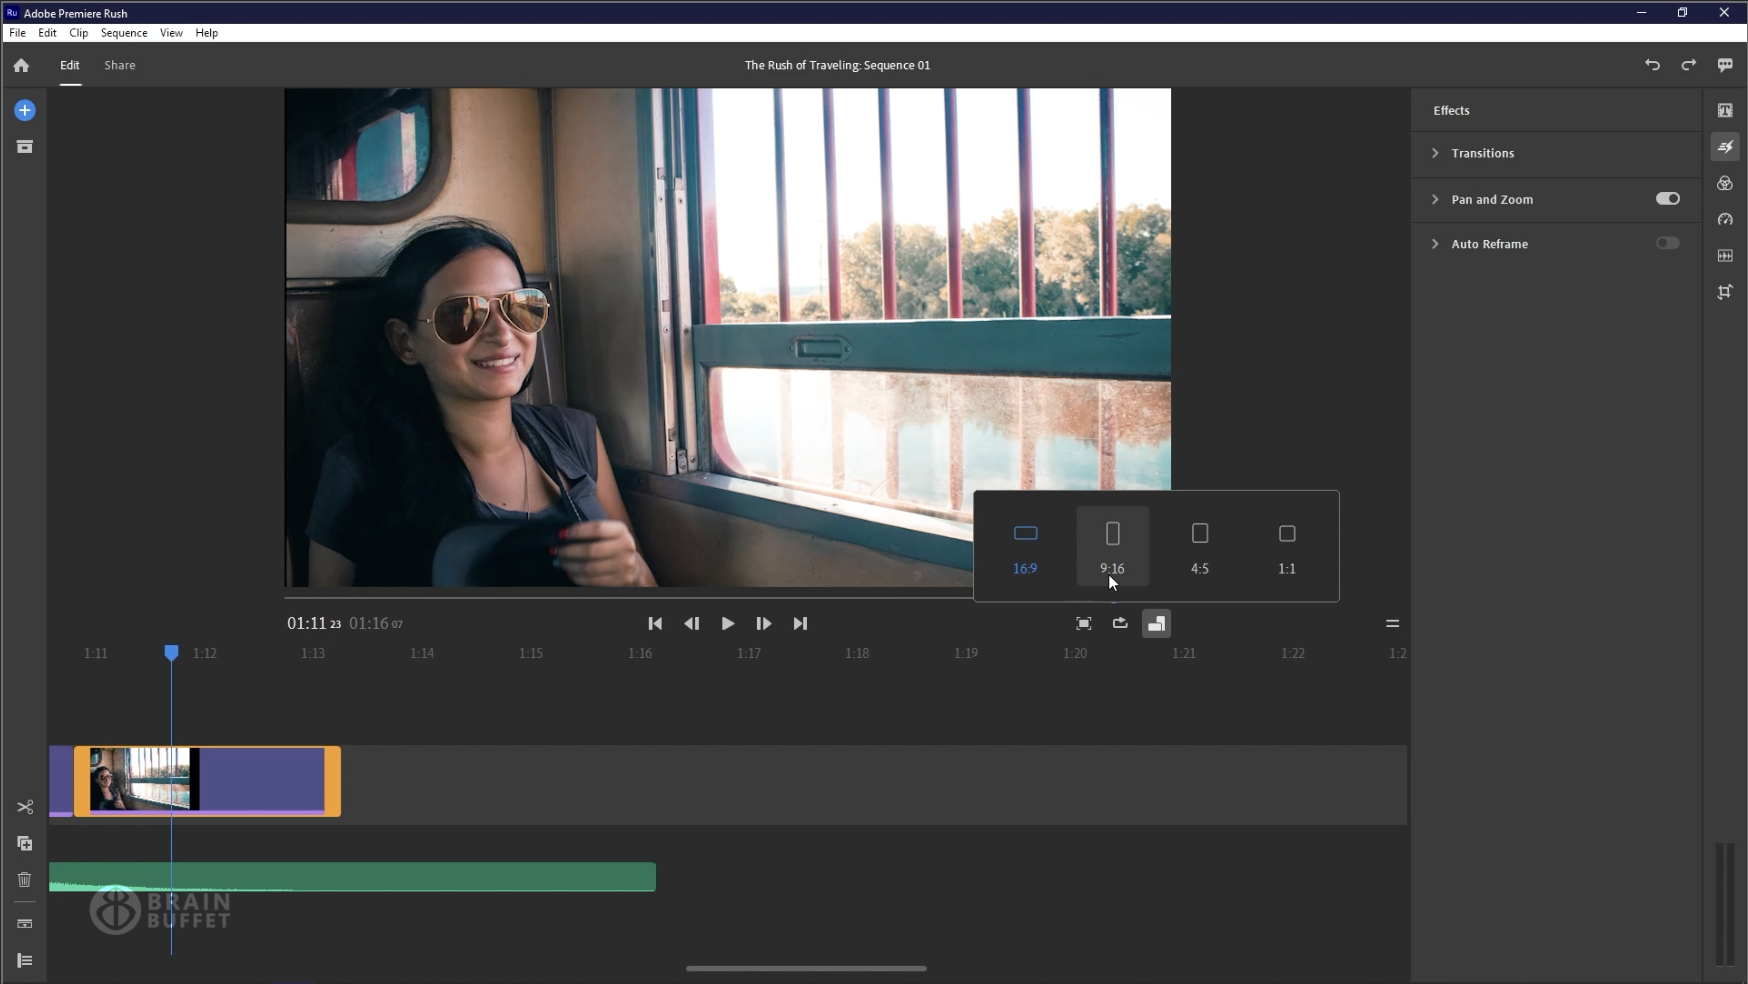Select the Crop and Rotate tool
Image resolution: width=1748 pixels, height=984 pixels.
[x=1725, y=292]
